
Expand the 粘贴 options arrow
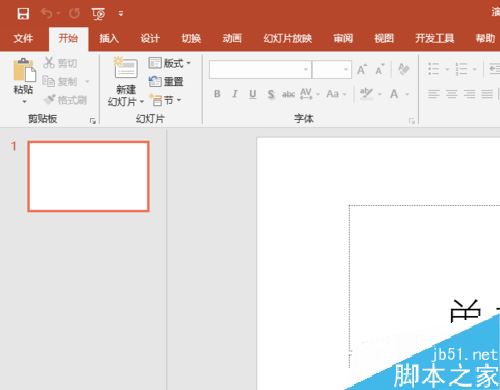pyautogui.click(x=24, y=101)
